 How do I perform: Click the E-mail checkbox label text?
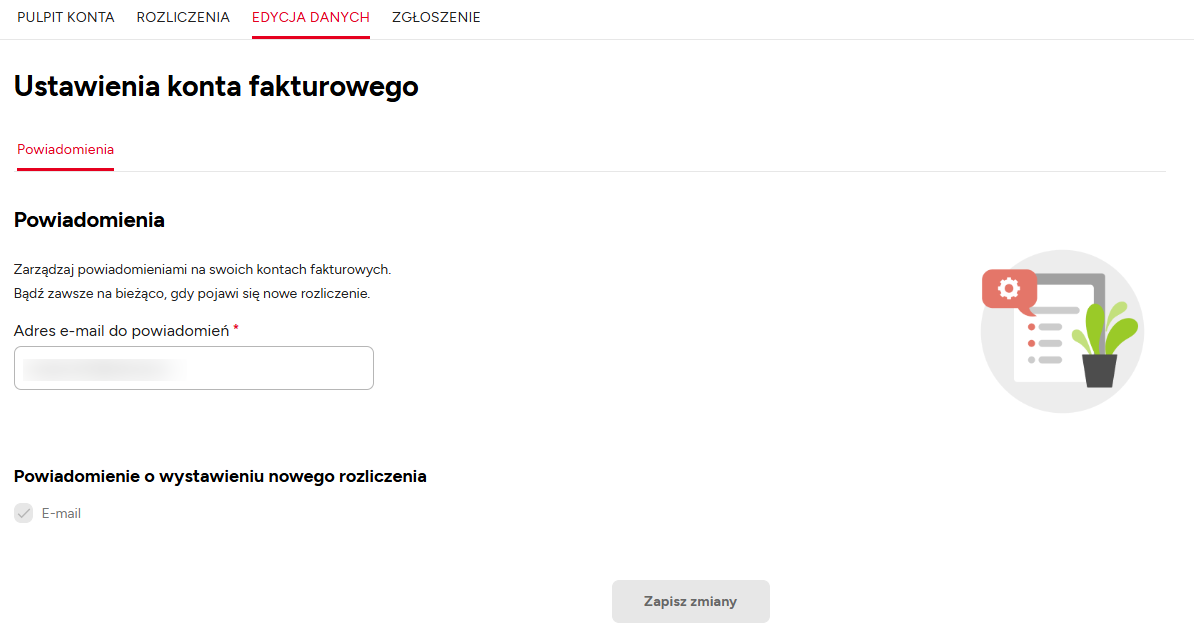point(61,513)
